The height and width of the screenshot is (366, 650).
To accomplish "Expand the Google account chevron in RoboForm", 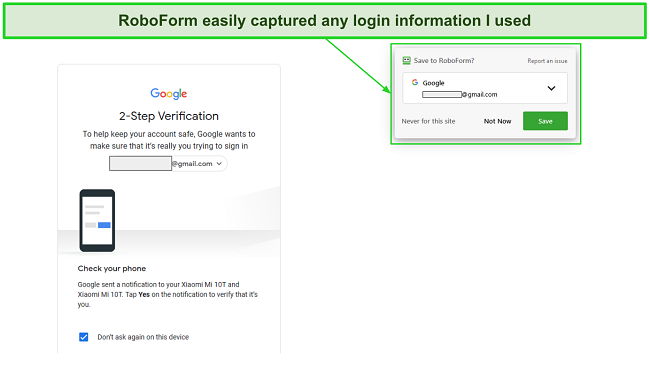I will [x=551, y=88].
